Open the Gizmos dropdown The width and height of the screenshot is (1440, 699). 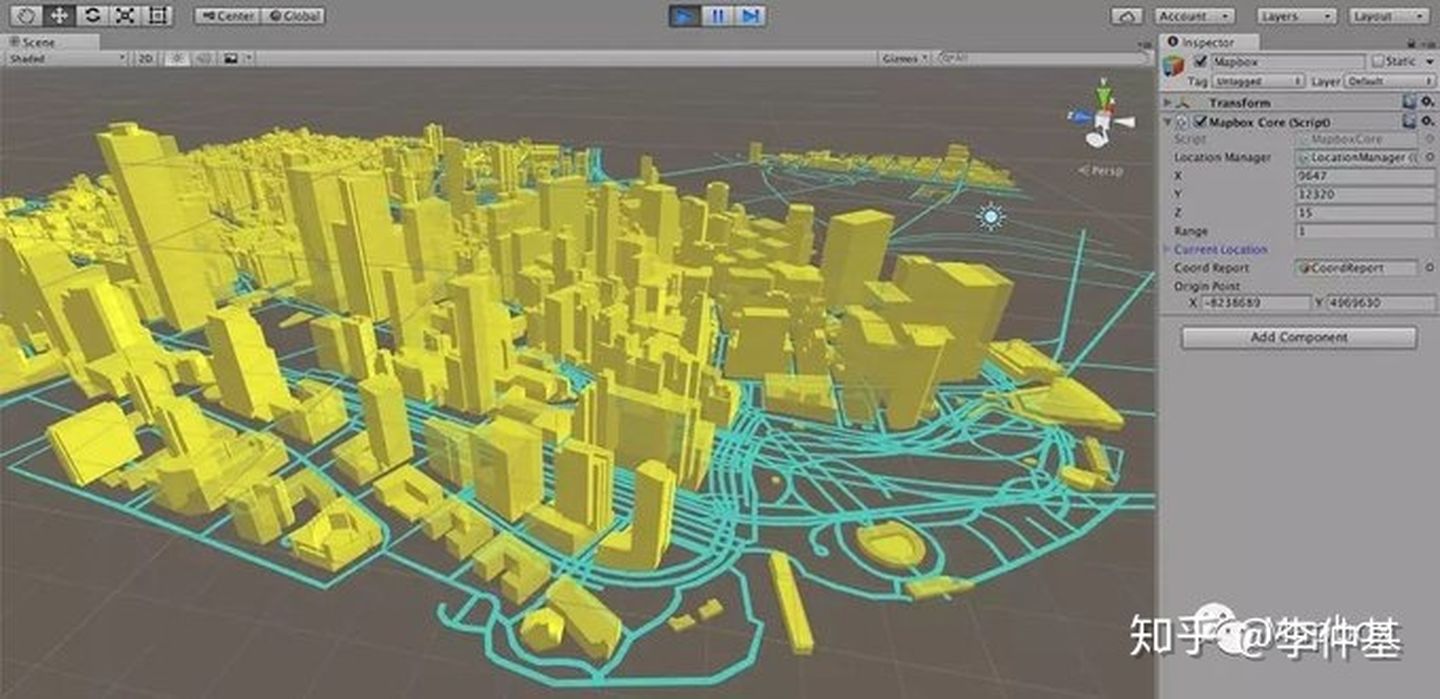click(905, 59)
